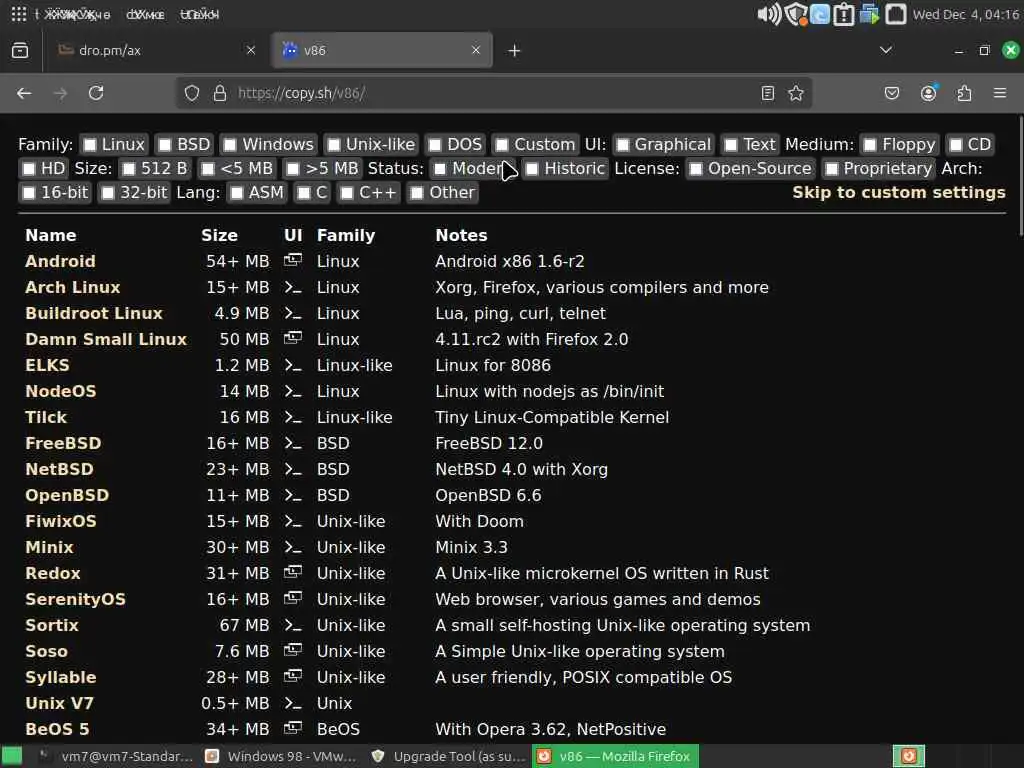
Task: Reload the current page
Action: 96,93
